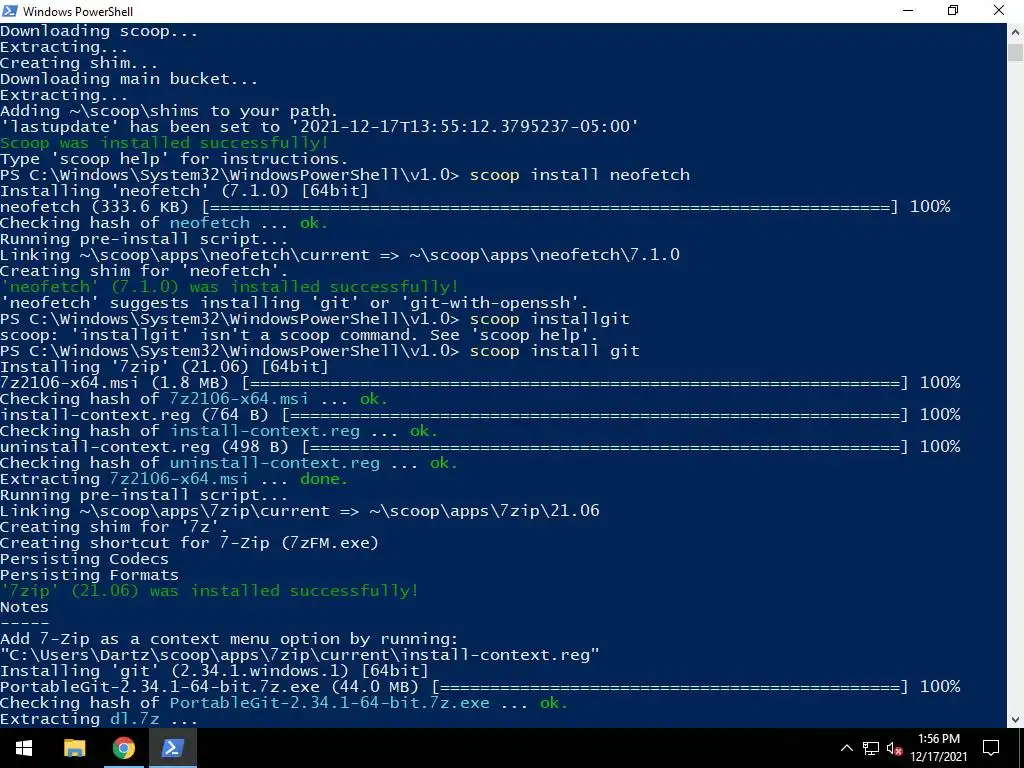The width and height of the screenshot is (1024, 768).
Task: Click the 'lastupdate' has been set line
Action: [x=319, y=127]
